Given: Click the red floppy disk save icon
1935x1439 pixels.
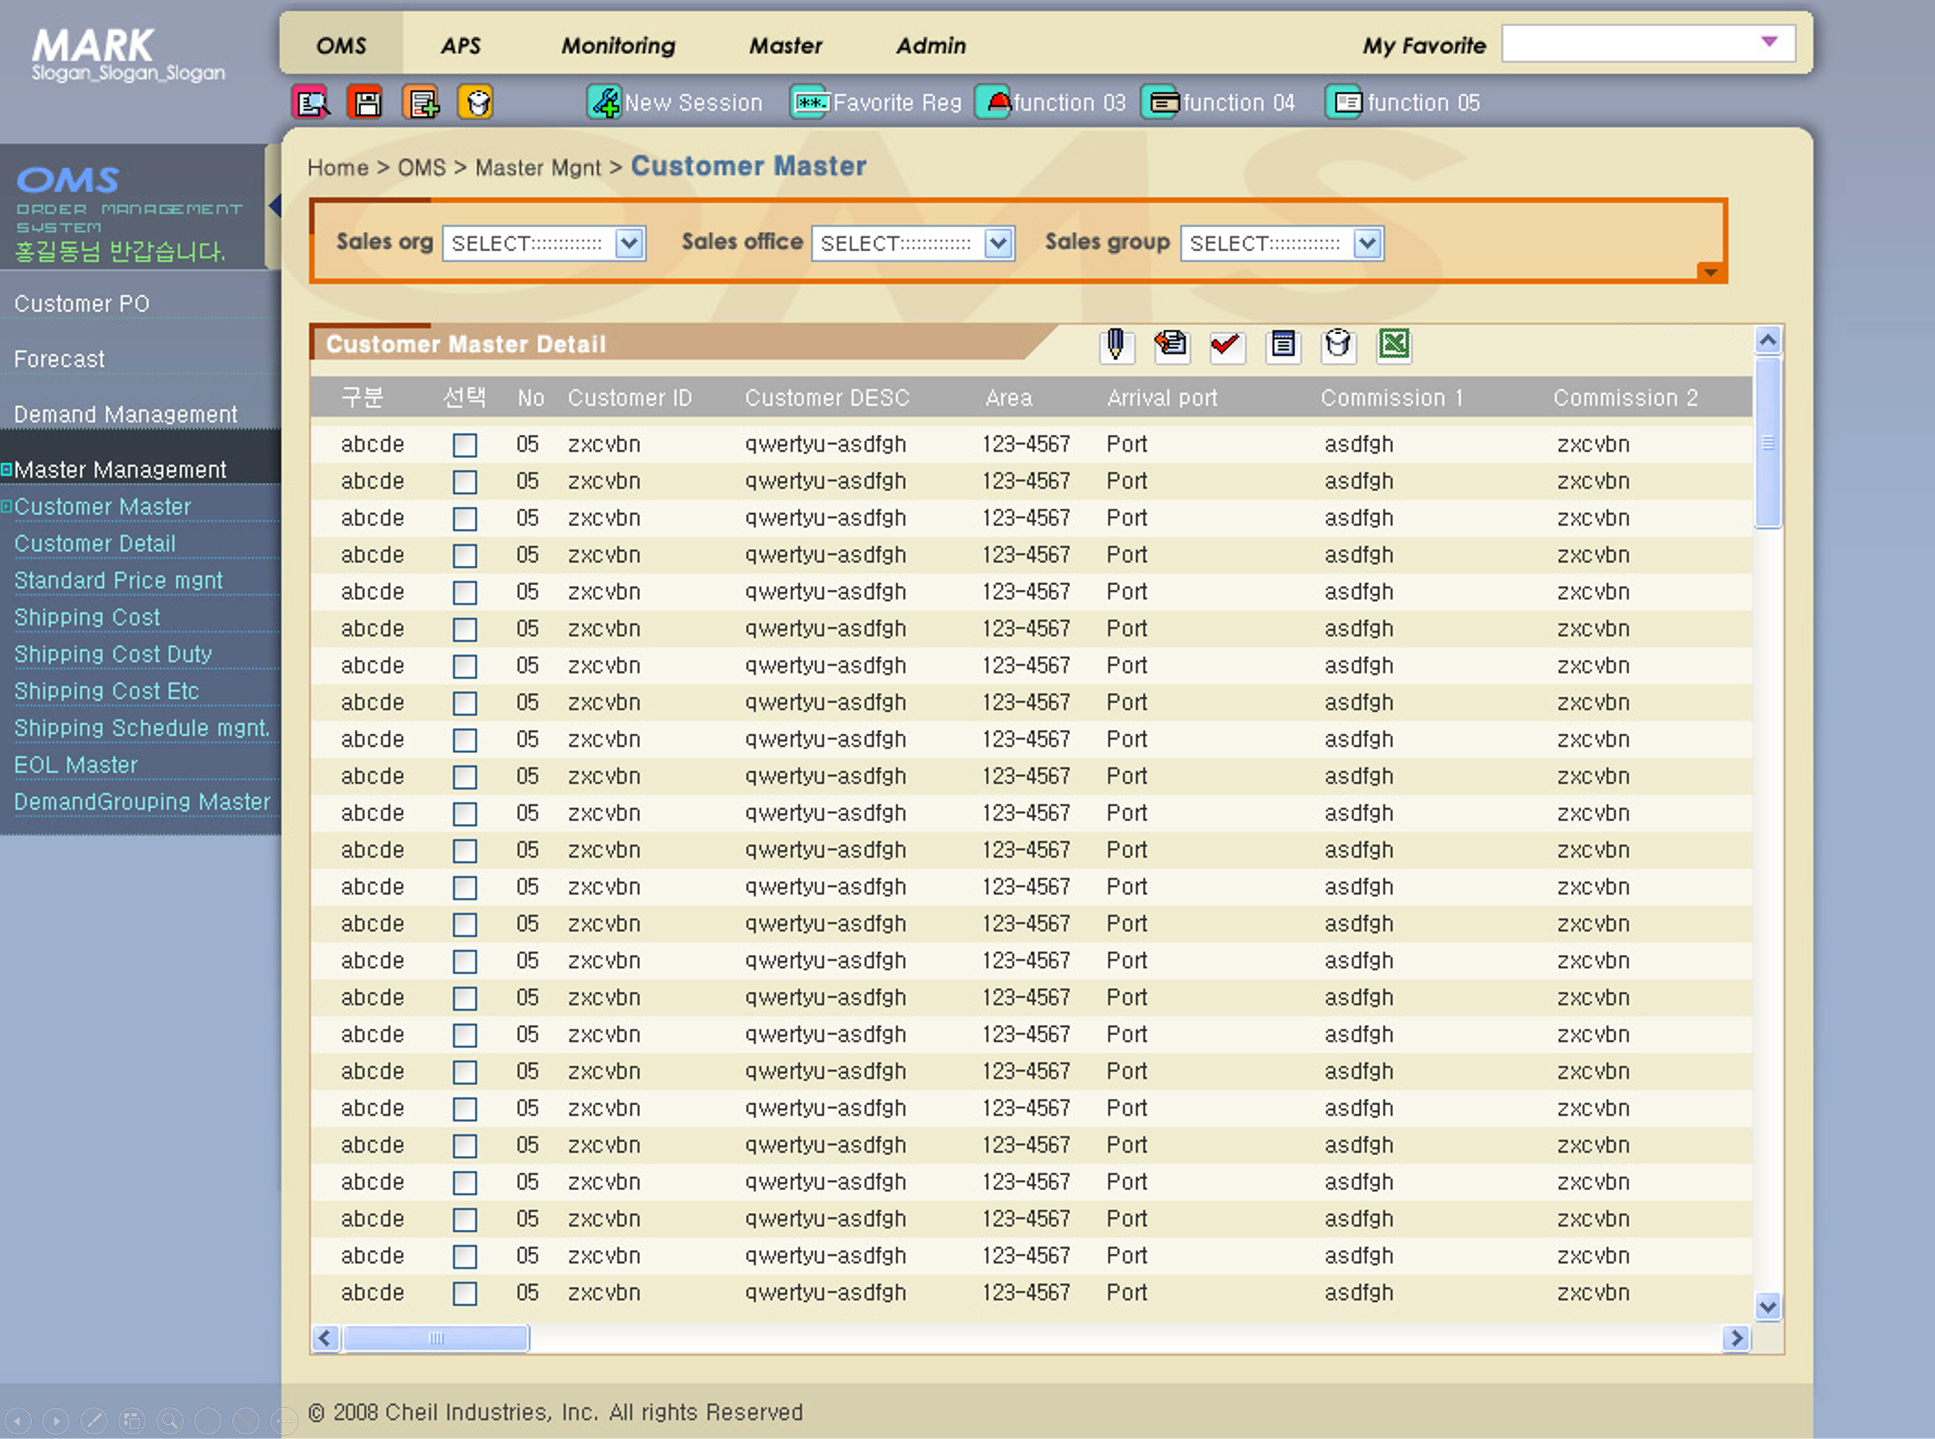Looking at the screenshot, I should pos(365,102).
